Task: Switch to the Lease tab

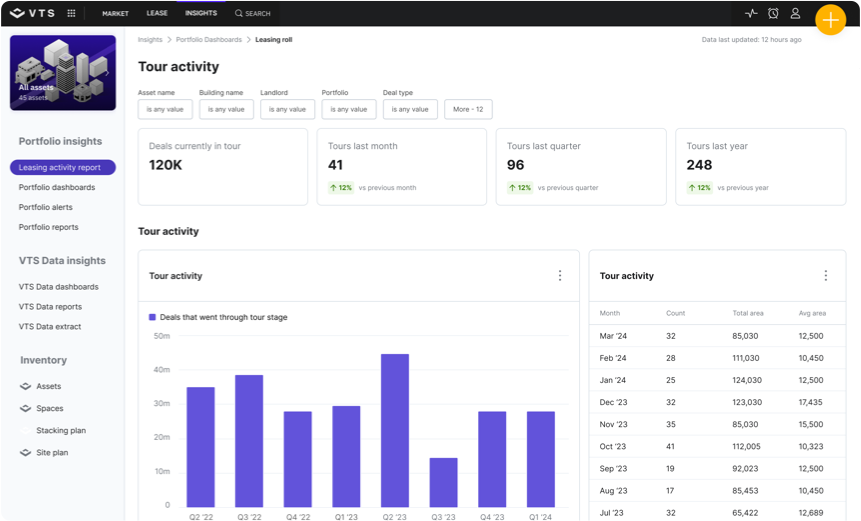Action: (157, 13)
